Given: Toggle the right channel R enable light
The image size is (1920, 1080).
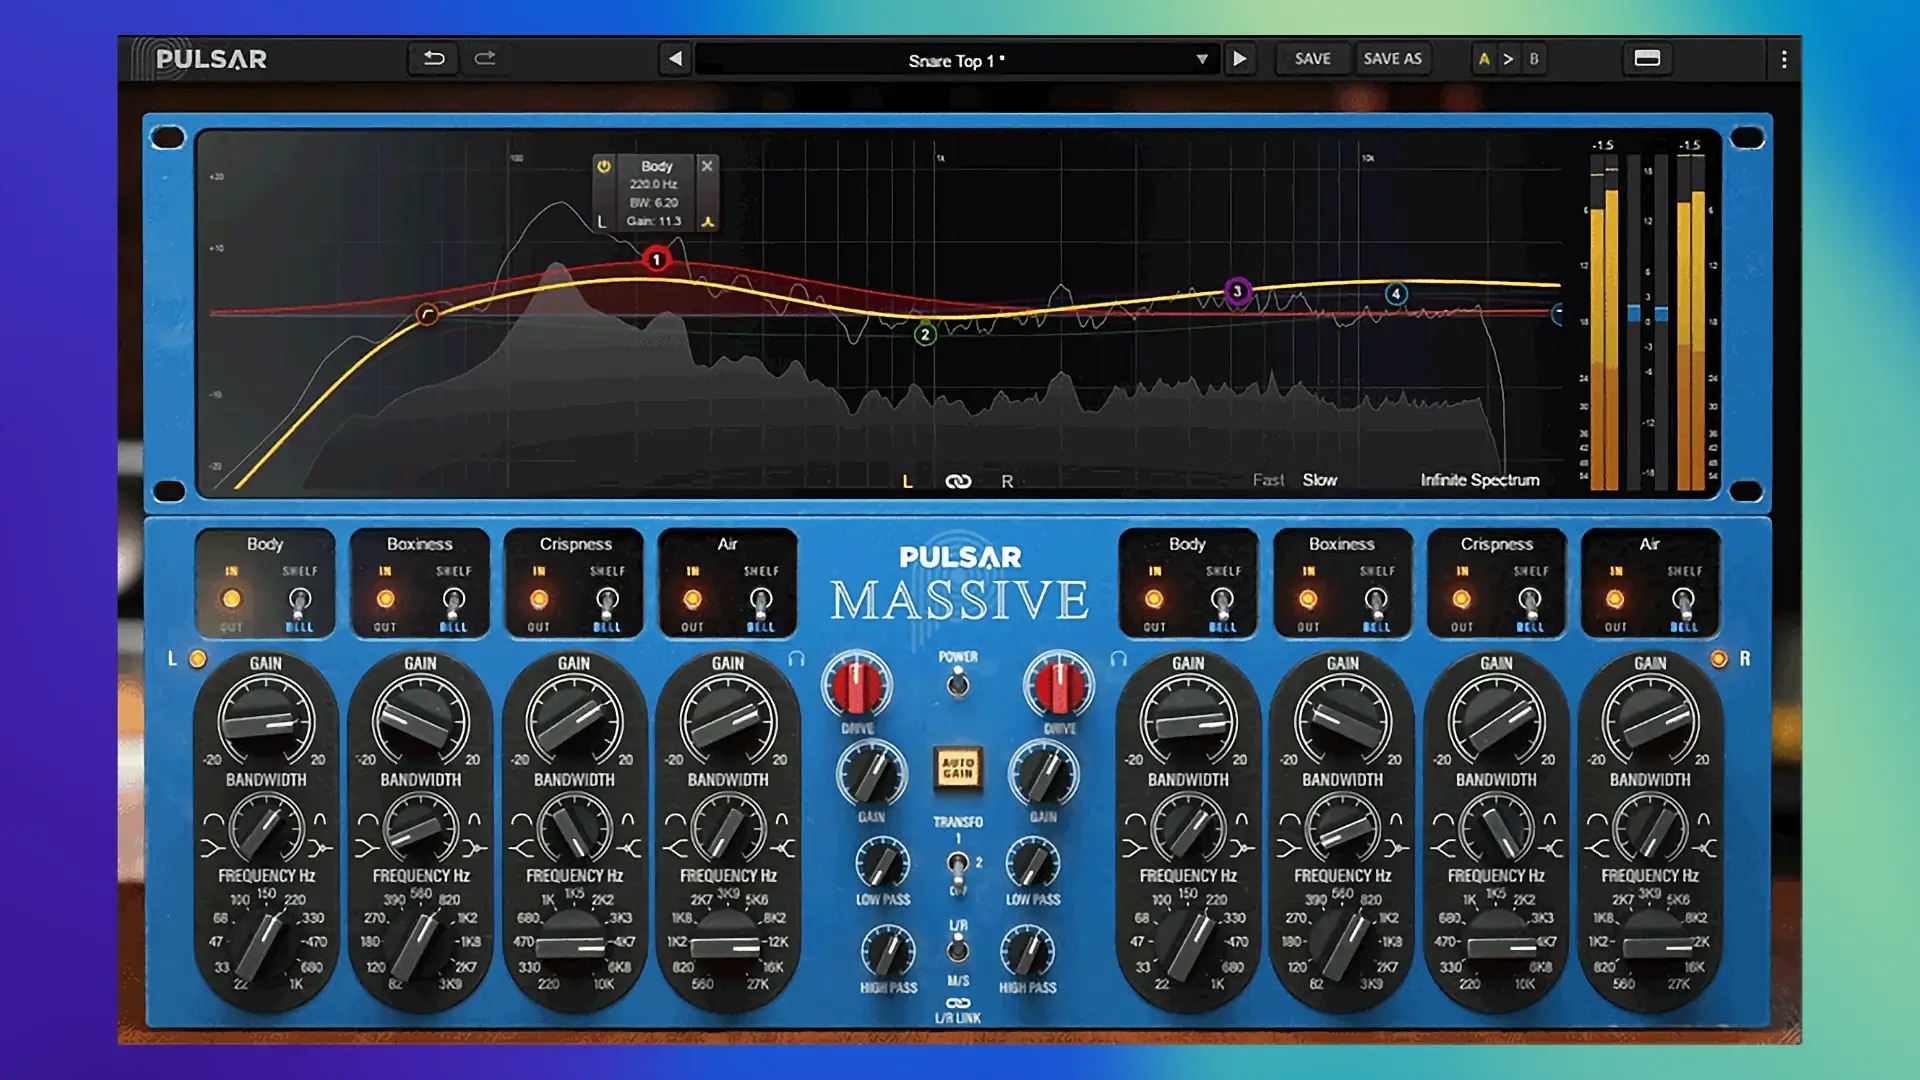Looking at the screenshot, I should (1719, 659).
